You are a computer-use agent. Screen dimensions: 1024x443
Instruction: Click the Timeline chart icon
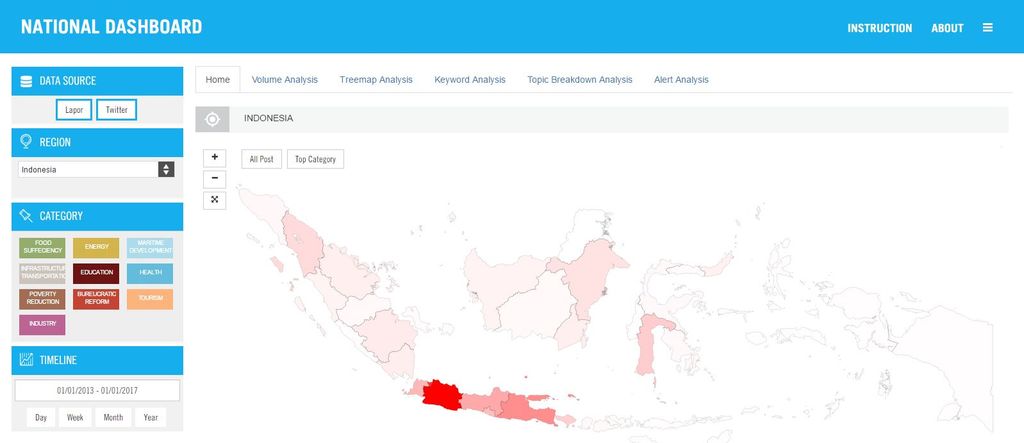pyautogui.click(x=26, y=359)
